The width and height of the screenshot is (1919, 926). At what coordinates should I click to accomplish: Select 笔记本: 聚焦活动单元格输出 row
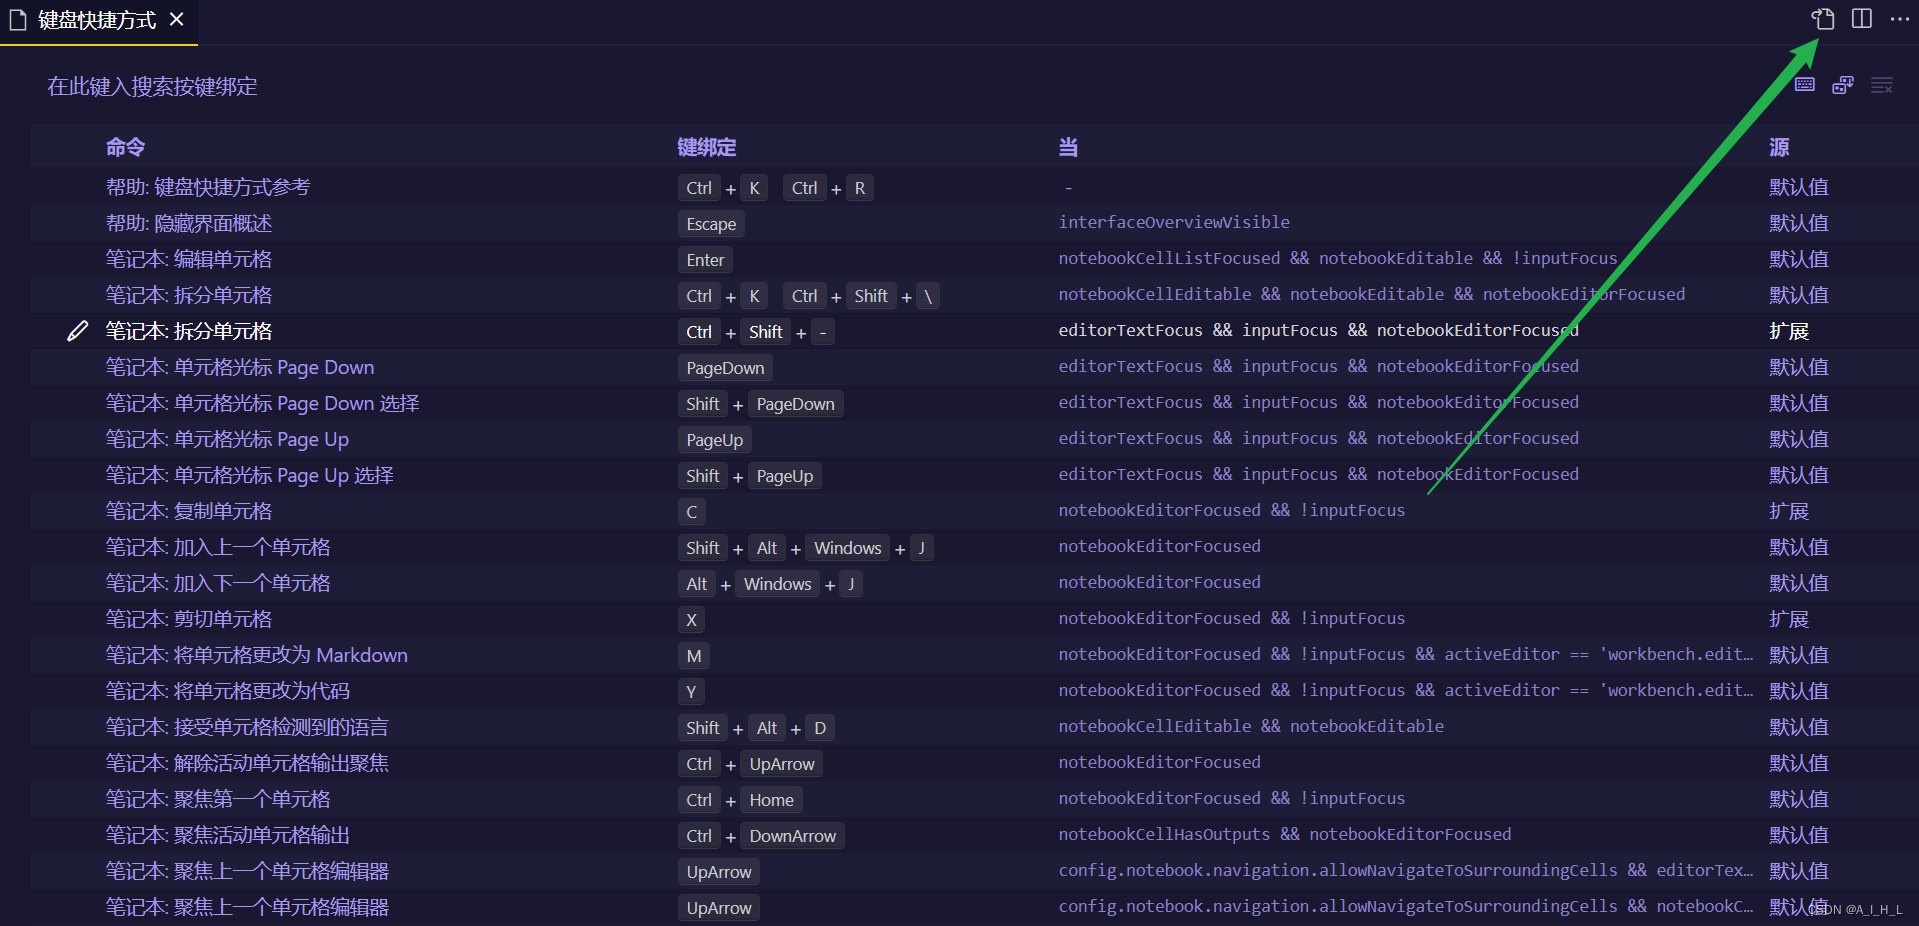coord(974,835)
